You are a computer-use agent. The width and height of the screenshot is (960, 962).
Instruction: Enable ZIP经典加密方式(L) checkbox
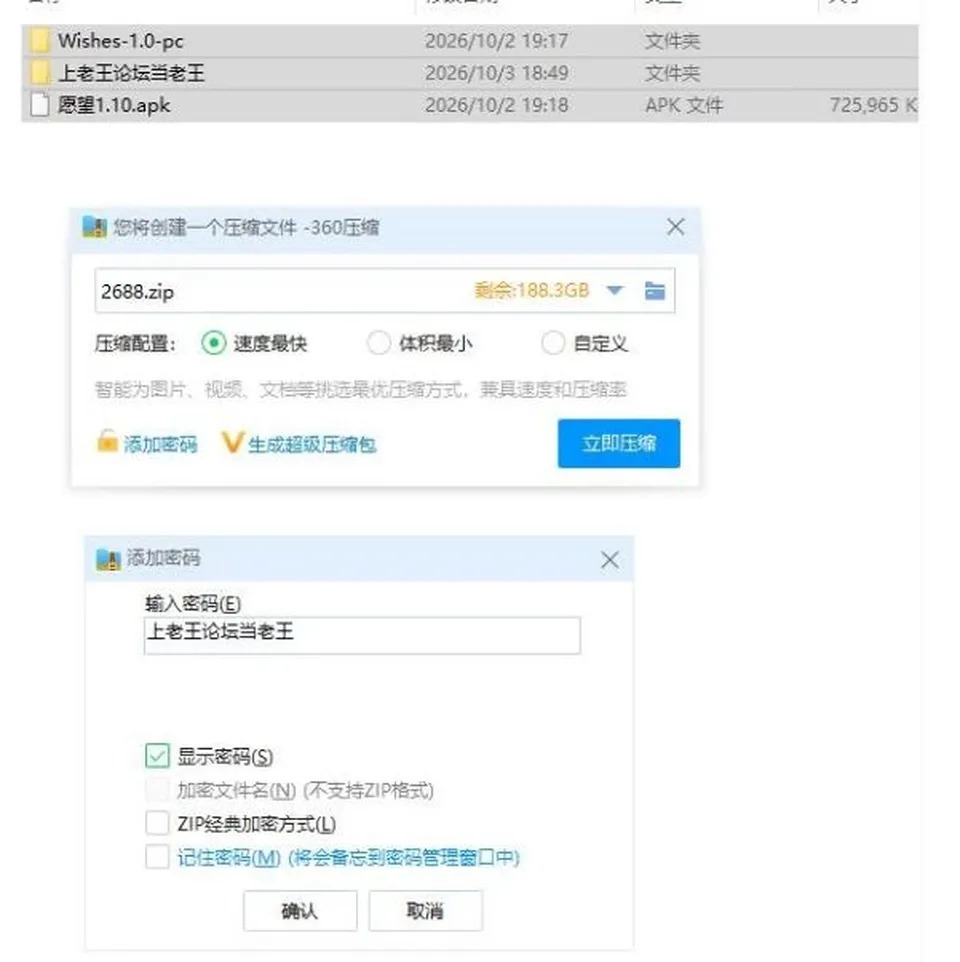point(157,823)
